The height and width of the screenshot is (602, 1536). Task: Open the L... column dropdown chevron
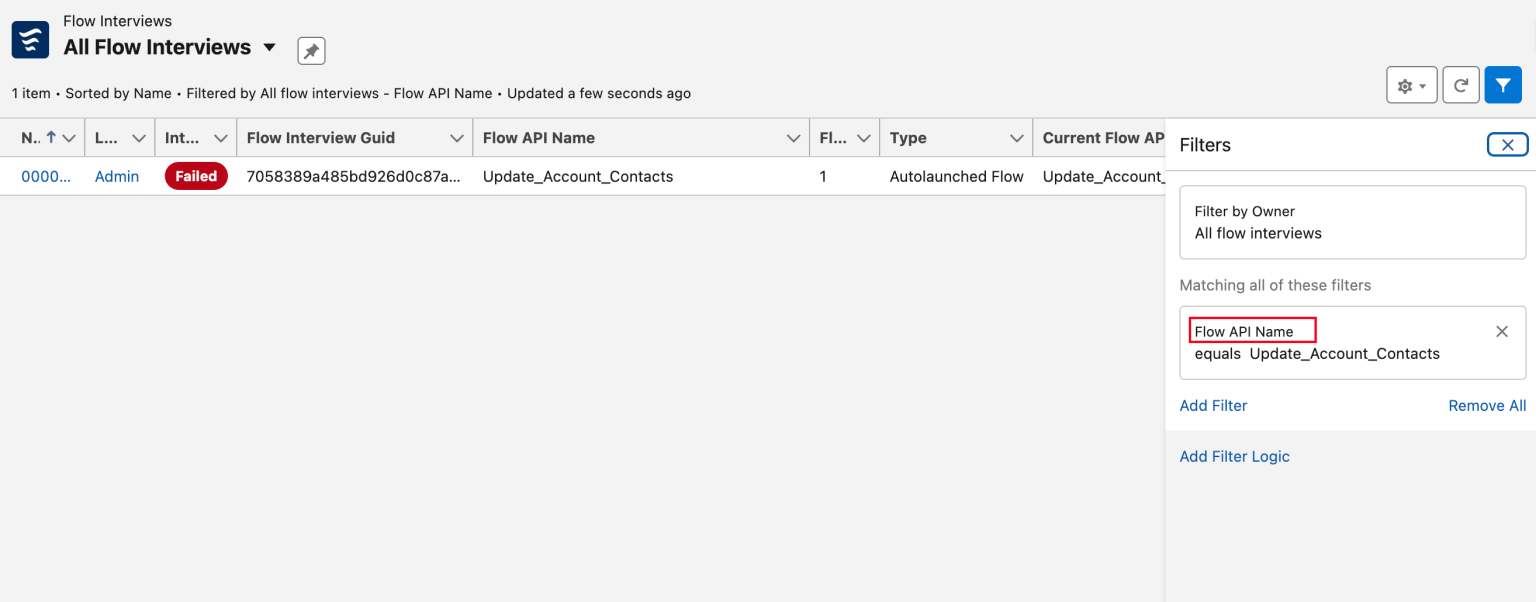click(139, 138)
